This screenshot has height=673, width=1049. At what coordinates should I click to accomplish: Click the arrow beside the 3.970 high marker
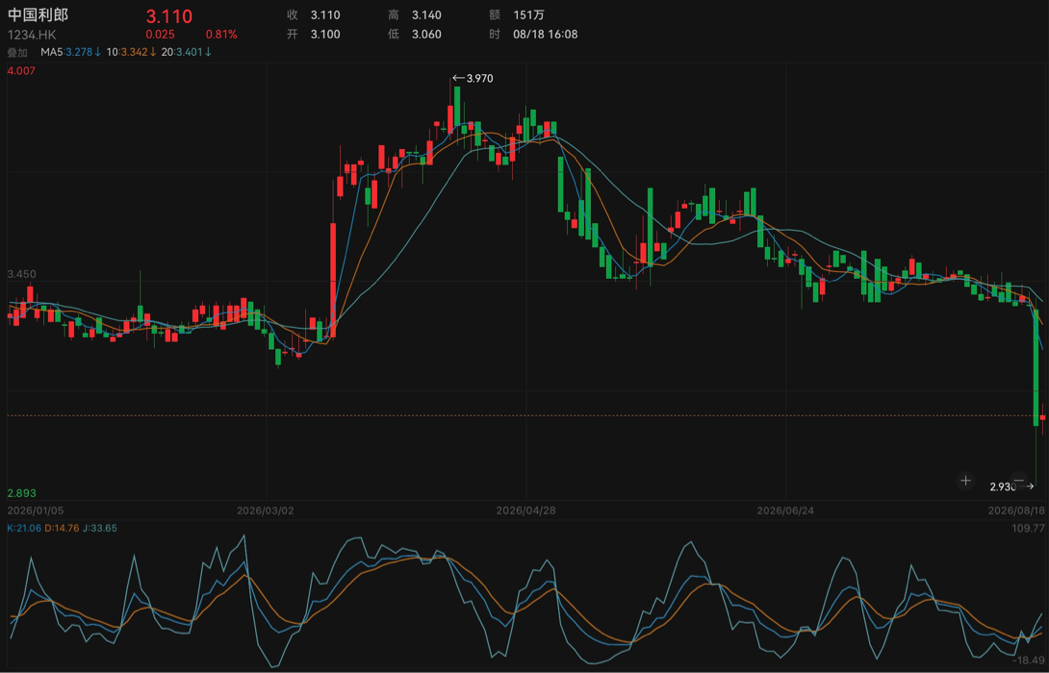[458, 78]
